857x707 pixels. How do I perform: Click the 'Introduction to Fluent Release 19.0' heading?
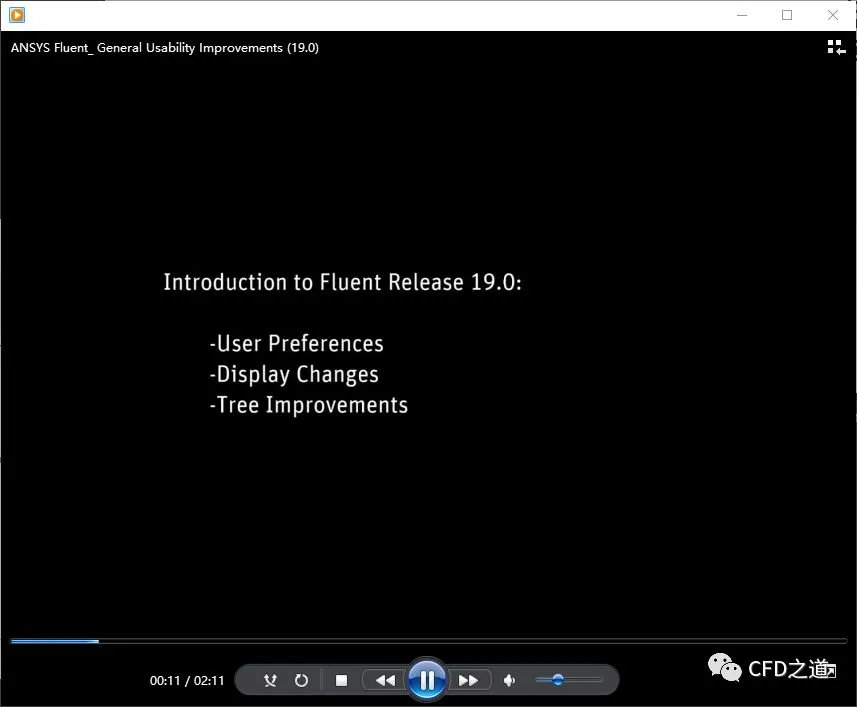click(x=343, y=282)
